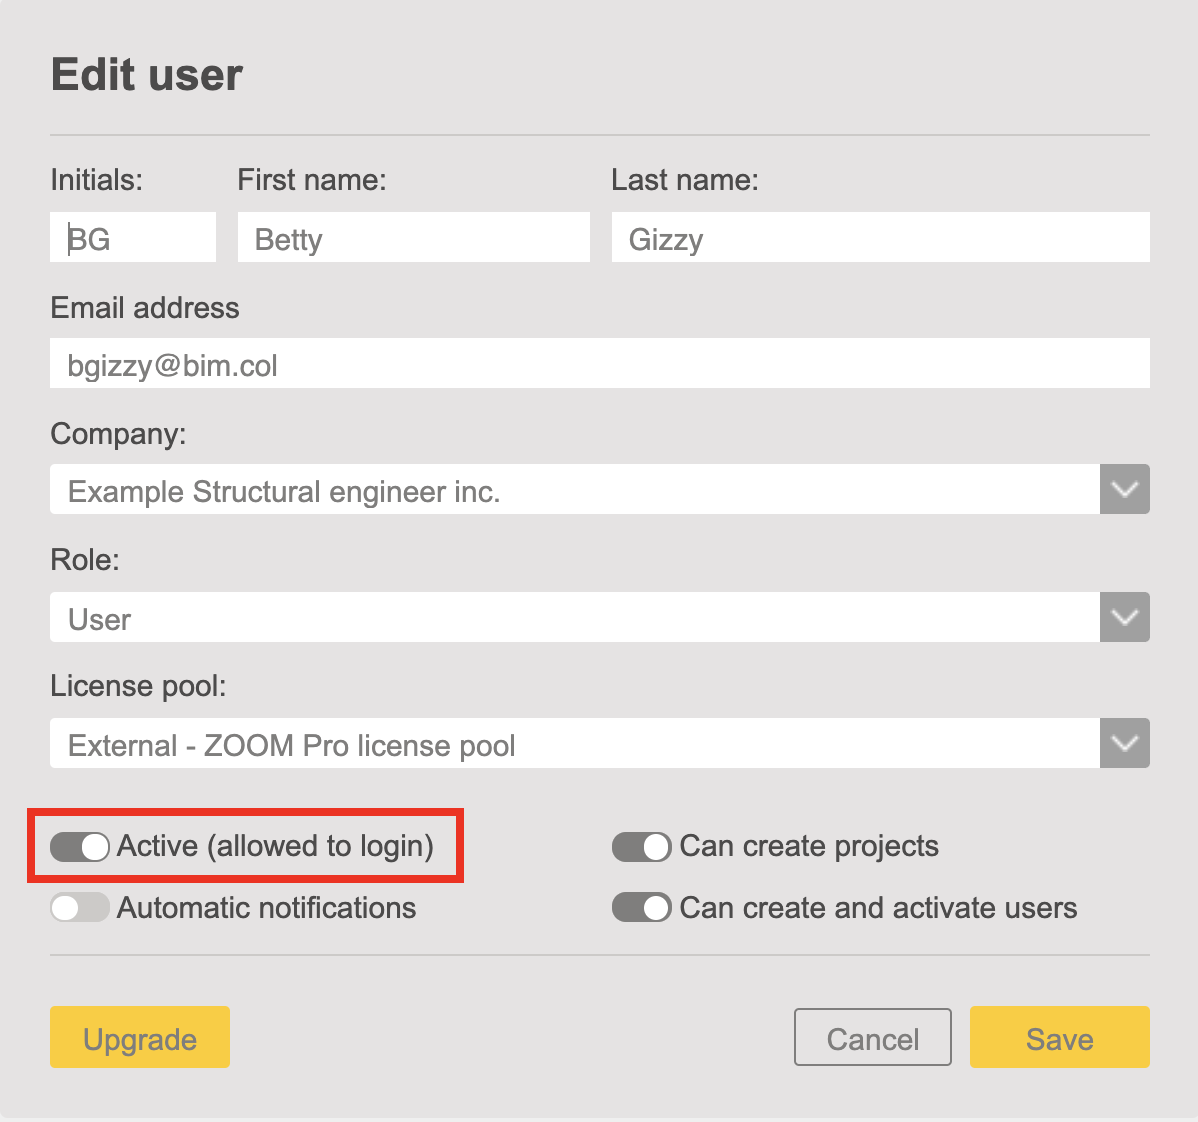This screenshot has width=1198, height=1122.
Task: Open the Company dropdown arrow
Action: coord(1125,489)
